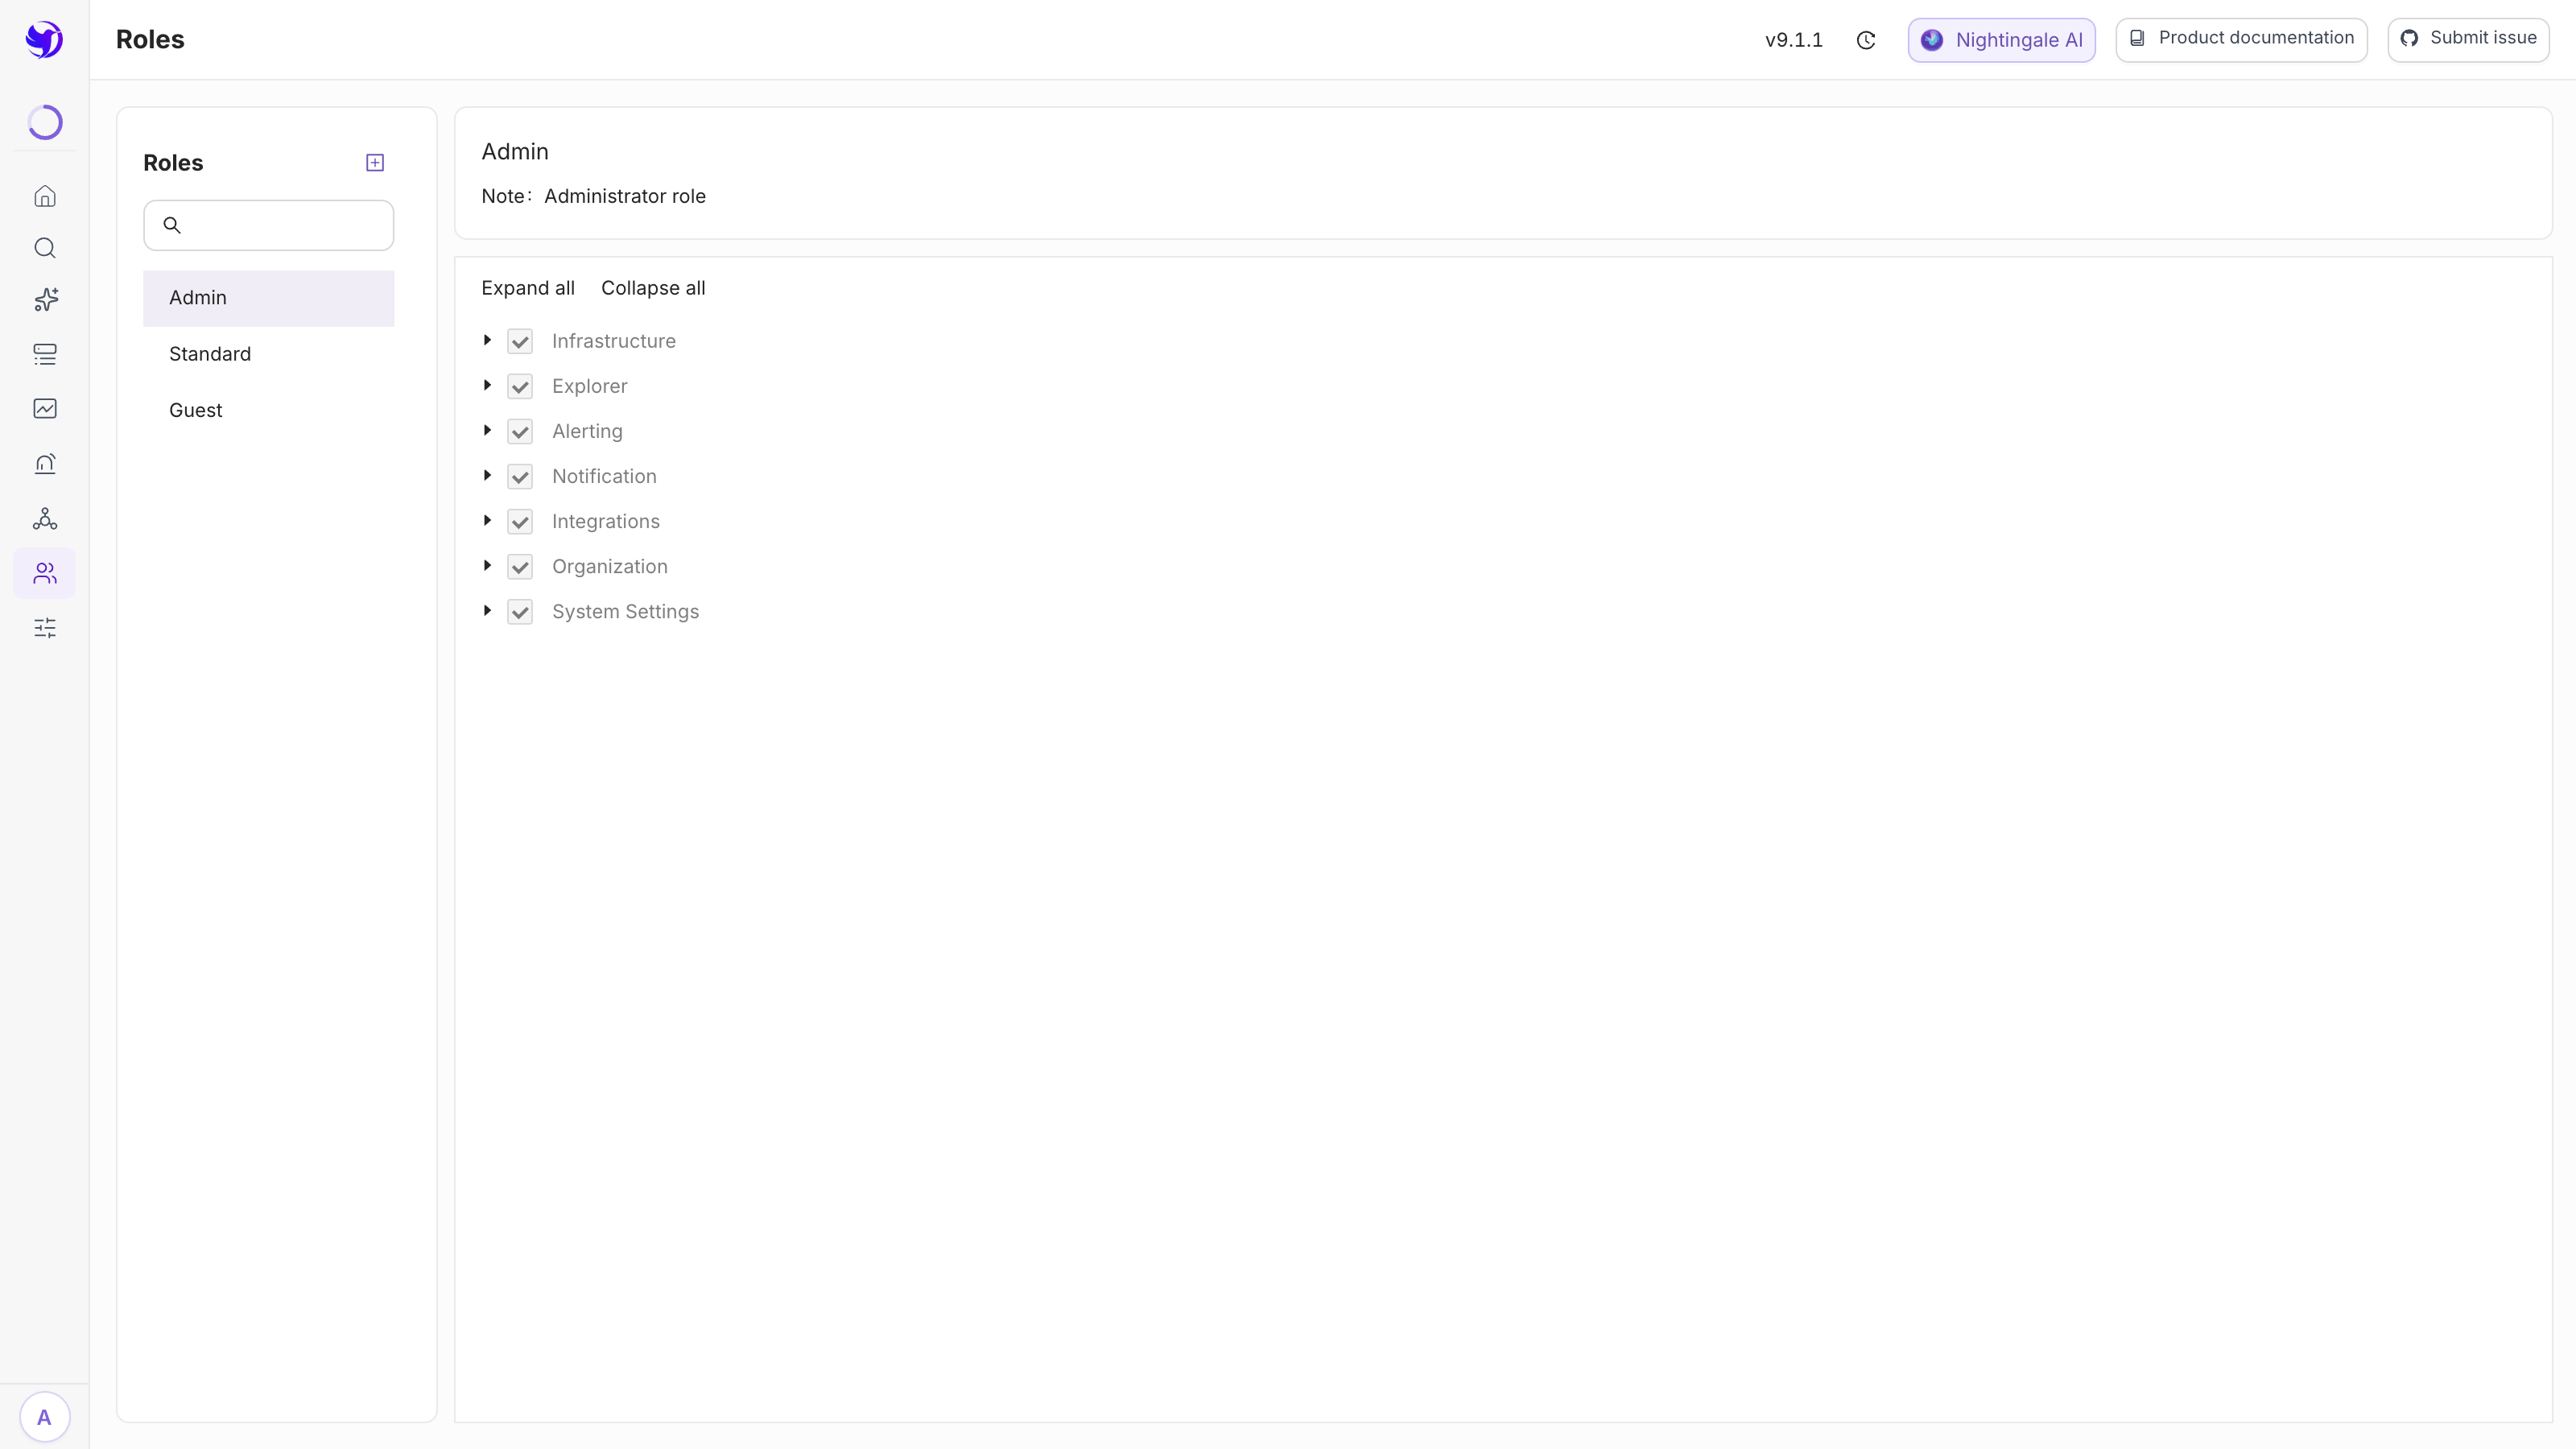Toggle the Alerting checkbox
Image resolution: width=2576 pixels, height=1449 pixels.
pyautogui.click(x=520, y=432)
